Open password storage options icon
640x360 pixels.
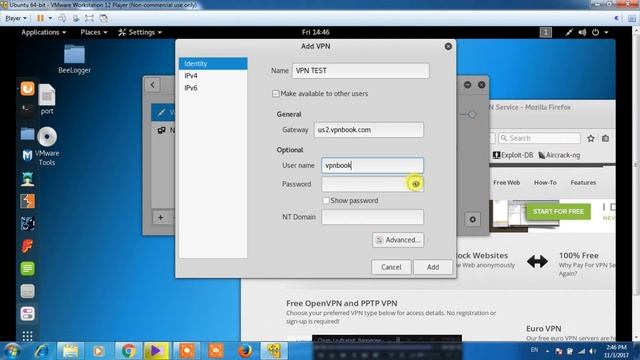(415, 184)
